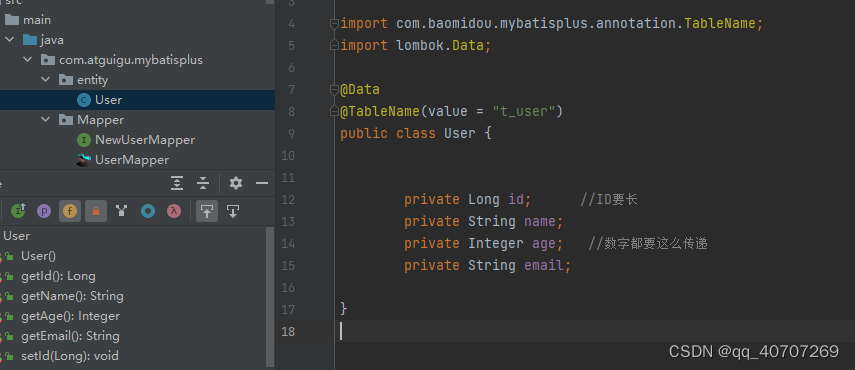
Task: Toggle group methods by defining type
Action: tap(122, 211)
